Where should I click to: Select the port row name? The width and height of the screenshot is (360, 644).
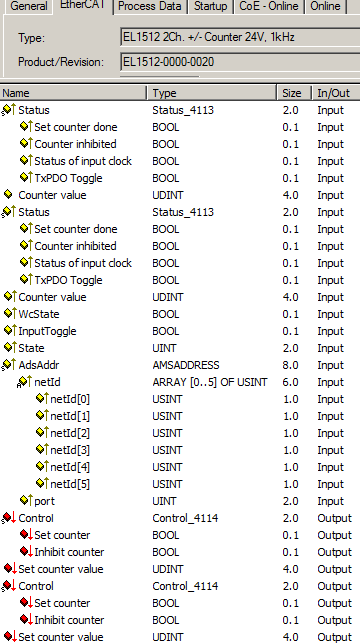click(44, 501)
